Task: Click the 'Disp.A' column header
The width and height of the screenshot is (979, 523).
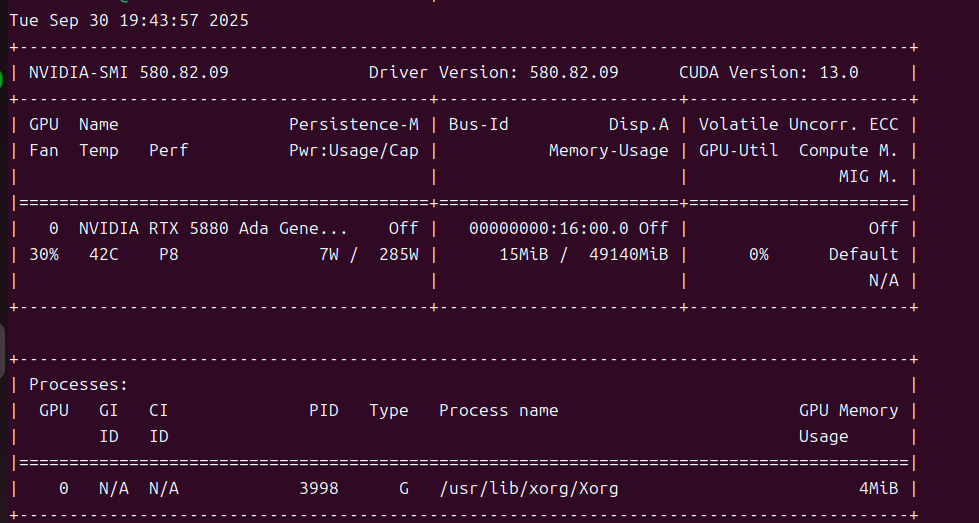Action: (639, 124)
